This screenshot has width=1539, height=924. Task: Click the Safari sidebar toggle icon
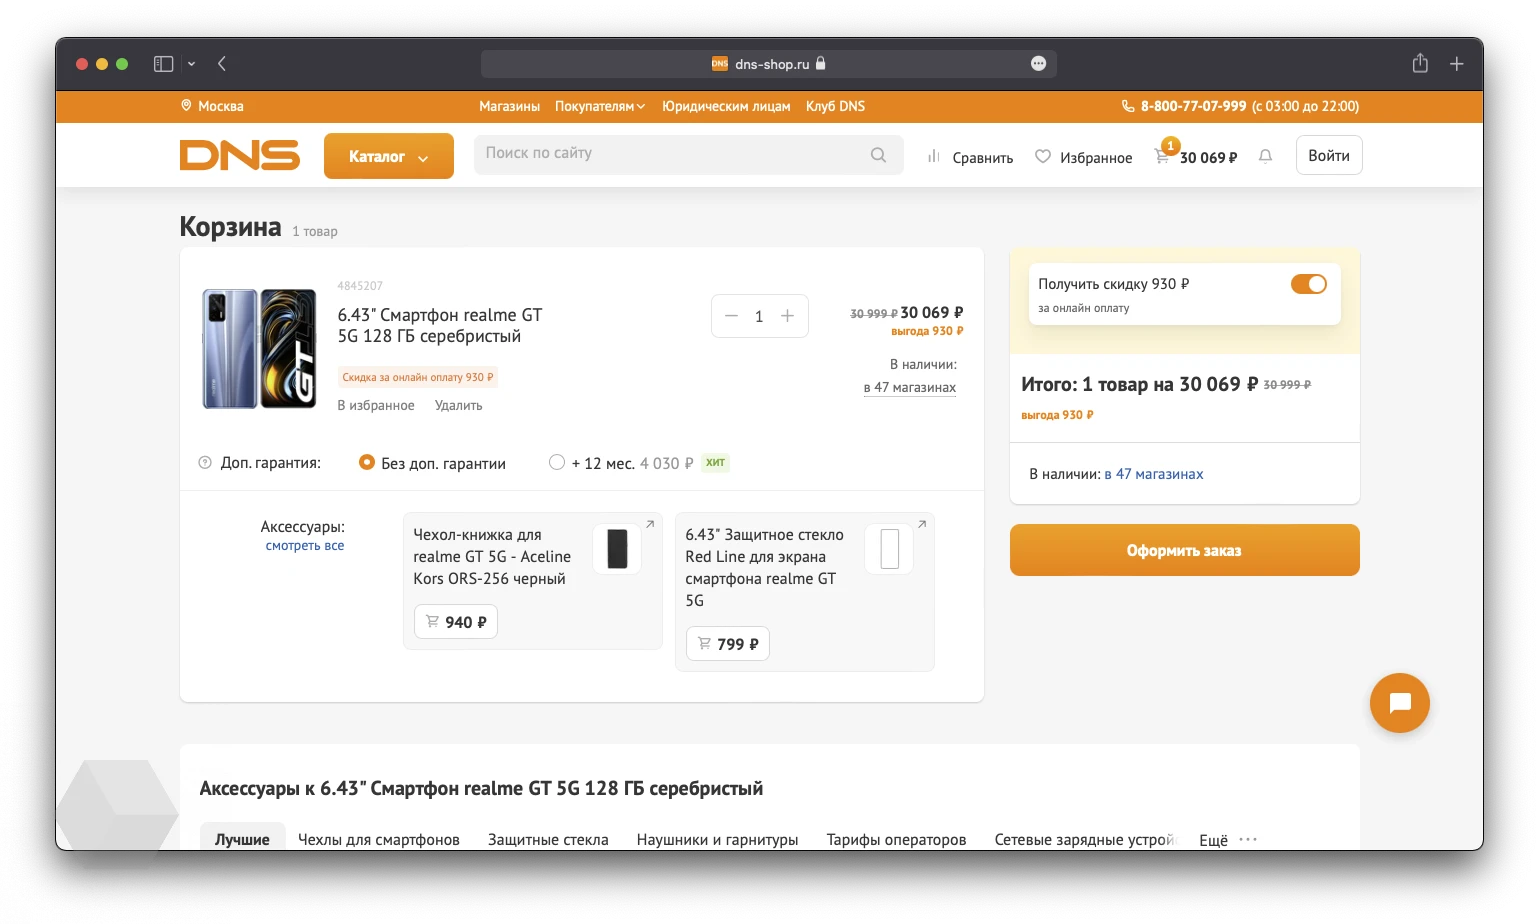163,64
